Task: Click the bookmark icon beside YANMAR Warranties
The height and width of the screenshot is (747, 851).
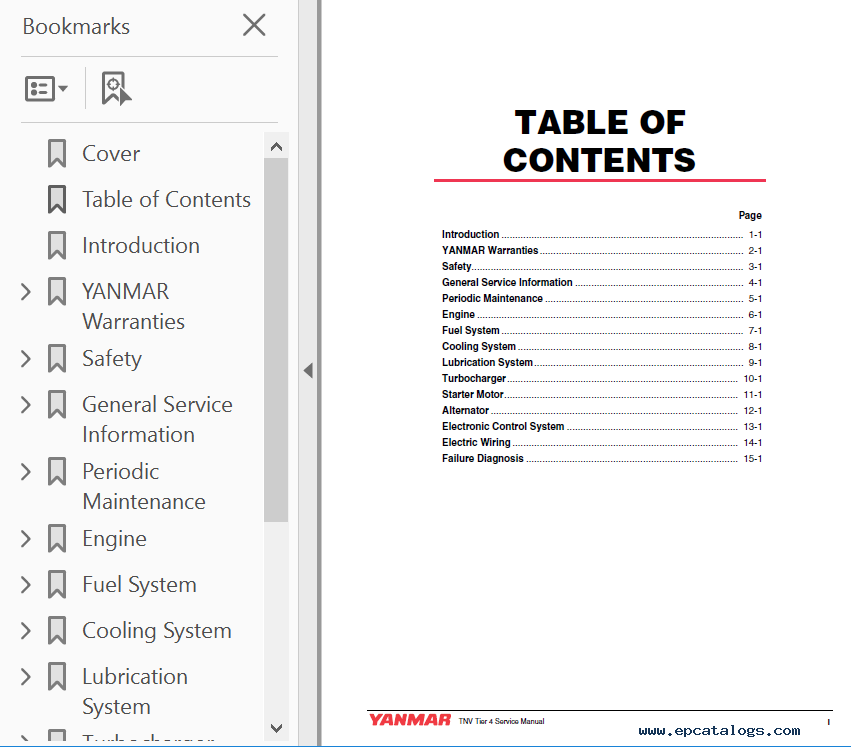Action: (x=57, y=292)
